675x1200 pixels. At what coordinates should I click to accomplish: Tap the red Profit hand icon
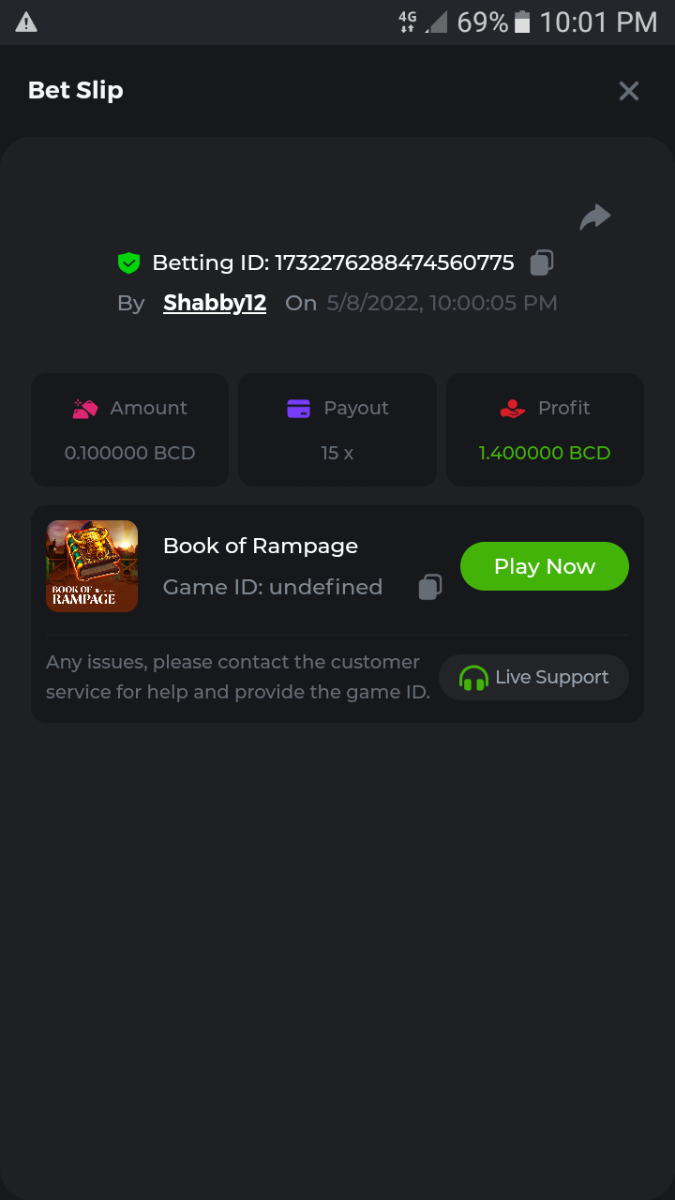tap(512, 408)
